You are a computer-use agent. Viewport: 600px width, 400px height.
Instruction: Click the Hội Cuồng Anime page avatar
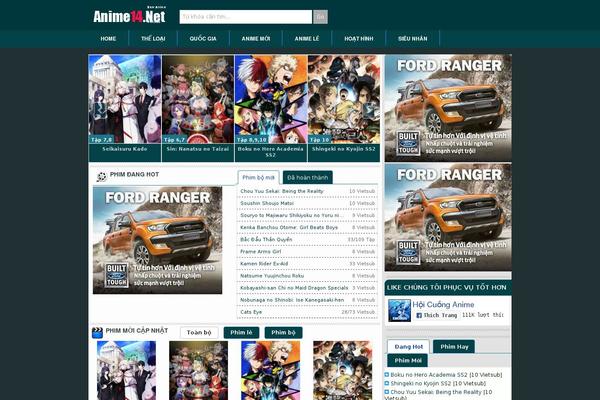click(399, 310)
